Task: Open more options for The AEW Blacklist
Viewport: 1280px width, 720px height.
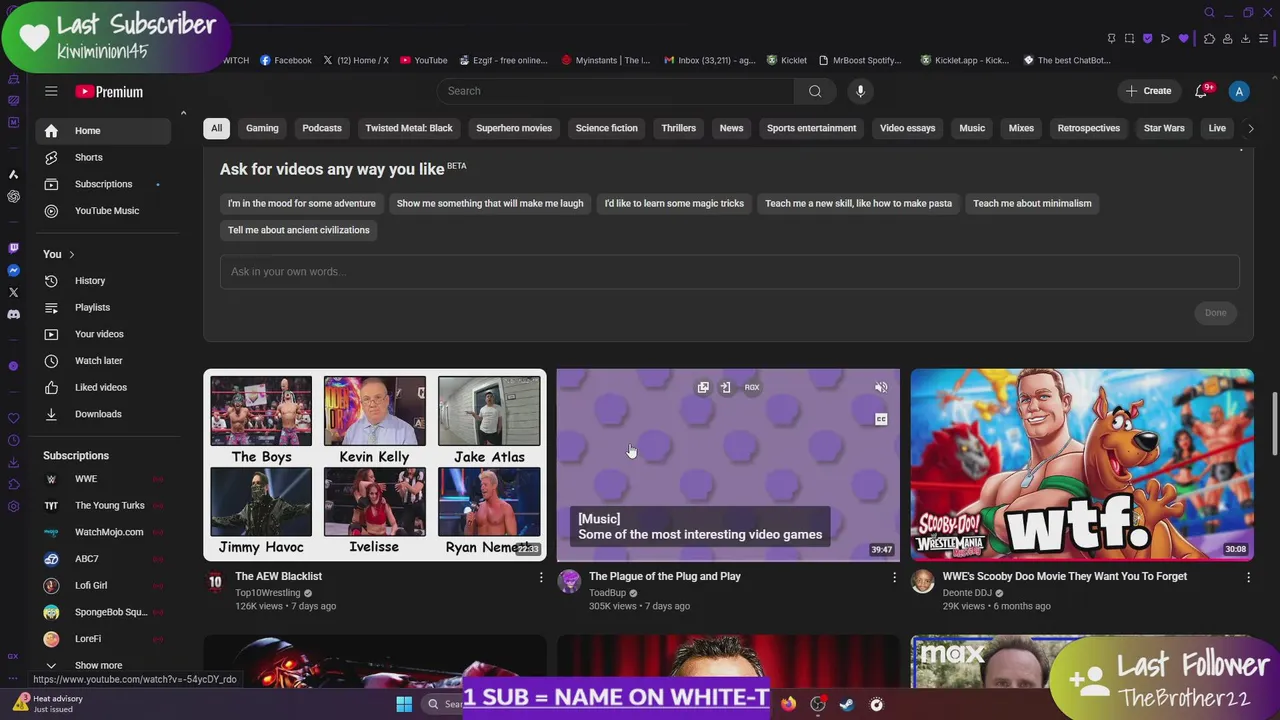Action: (x=541, y=577)
